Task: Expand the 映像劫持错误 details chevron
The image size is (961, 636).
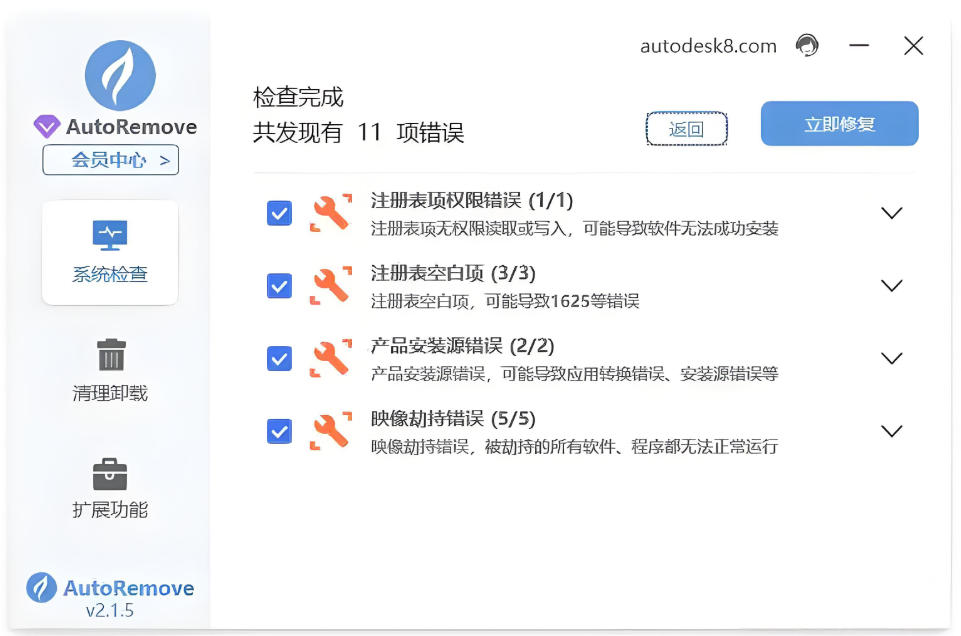Action: tap(891, 431)
